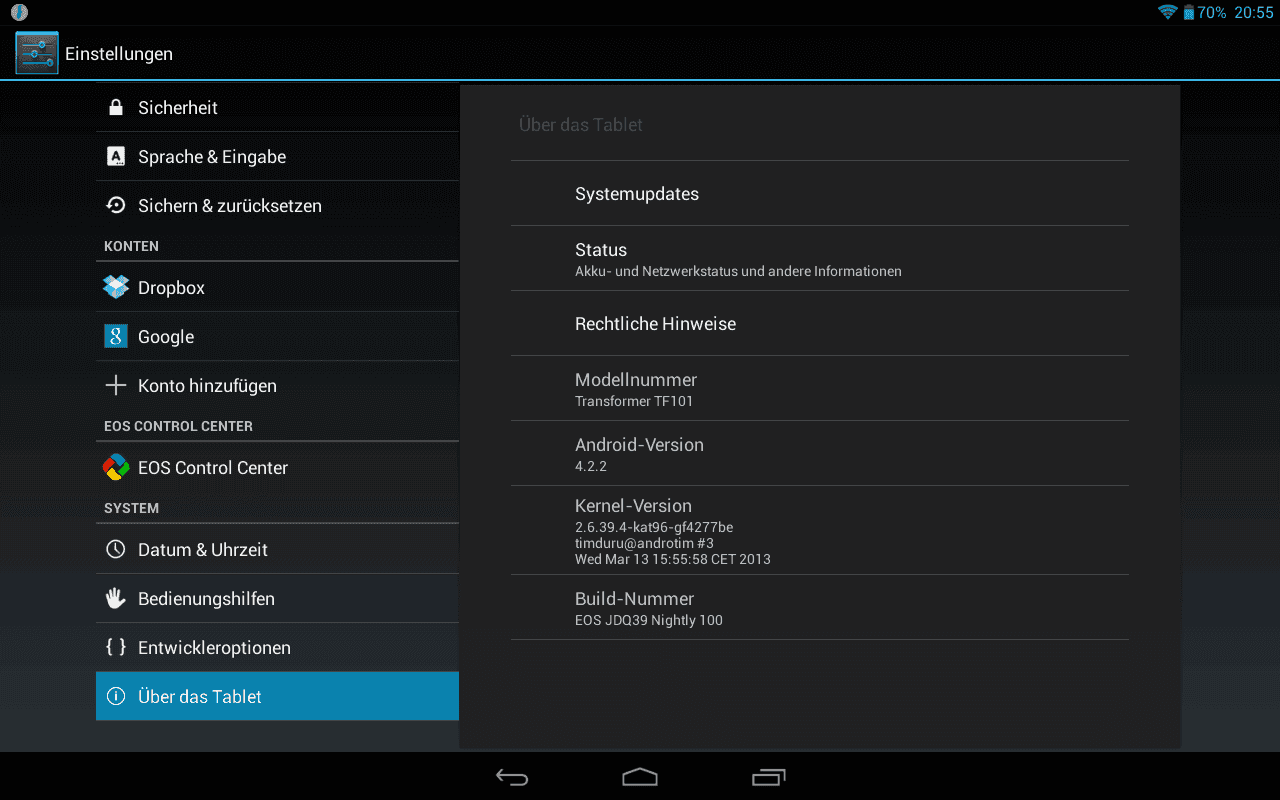Tap the Back navigation button

click(x=512, y=777)
